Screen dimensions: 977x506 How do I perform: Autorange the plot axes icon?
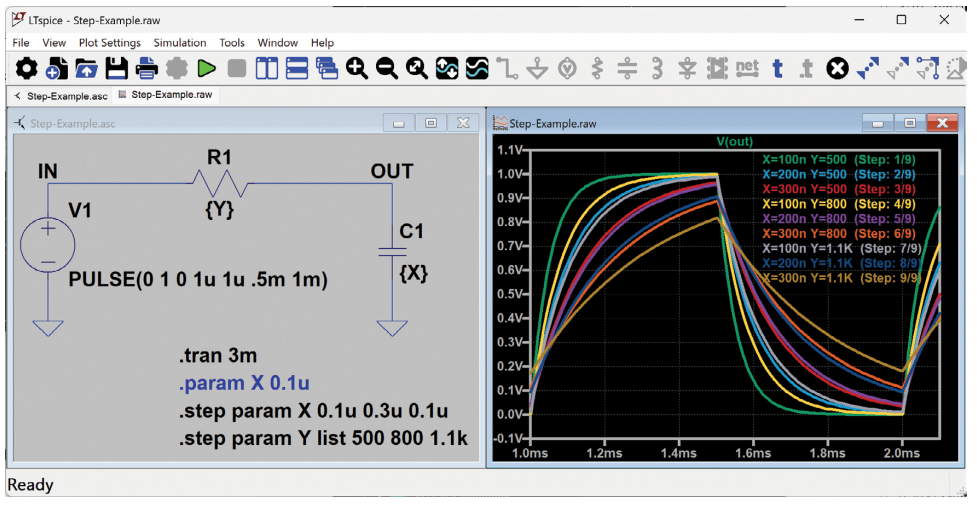[x=447, y=68]
